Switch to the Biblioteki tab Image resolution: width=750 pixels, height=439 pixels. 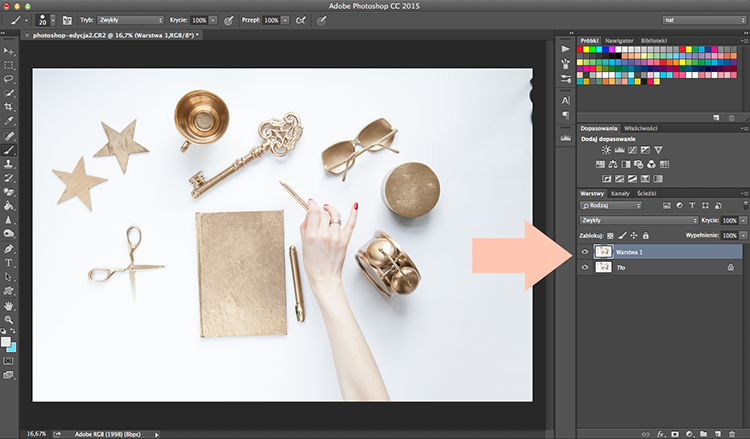[x=654, y=41]
